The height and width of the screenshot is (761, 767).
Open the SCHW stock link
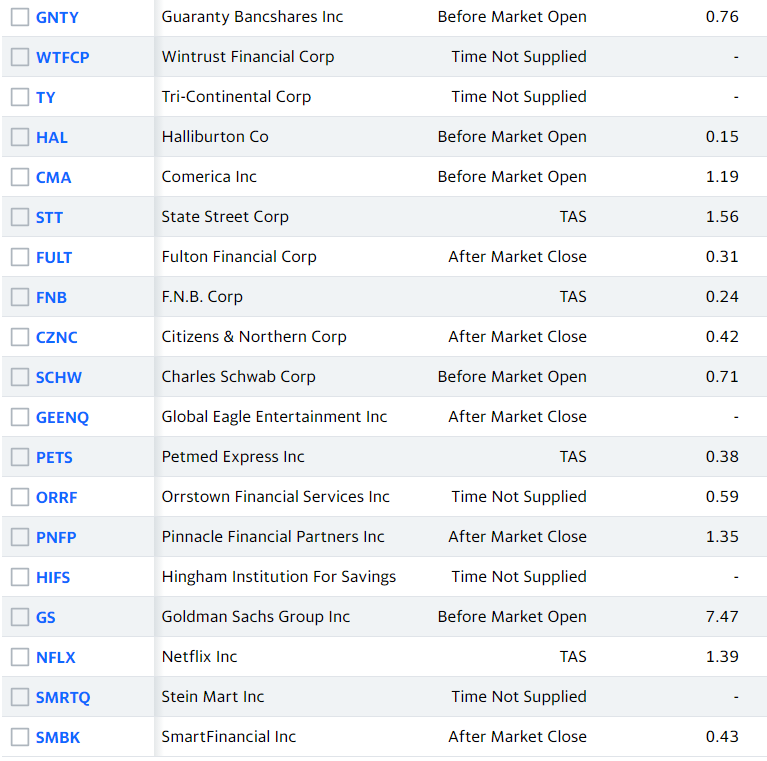[59, 378]
